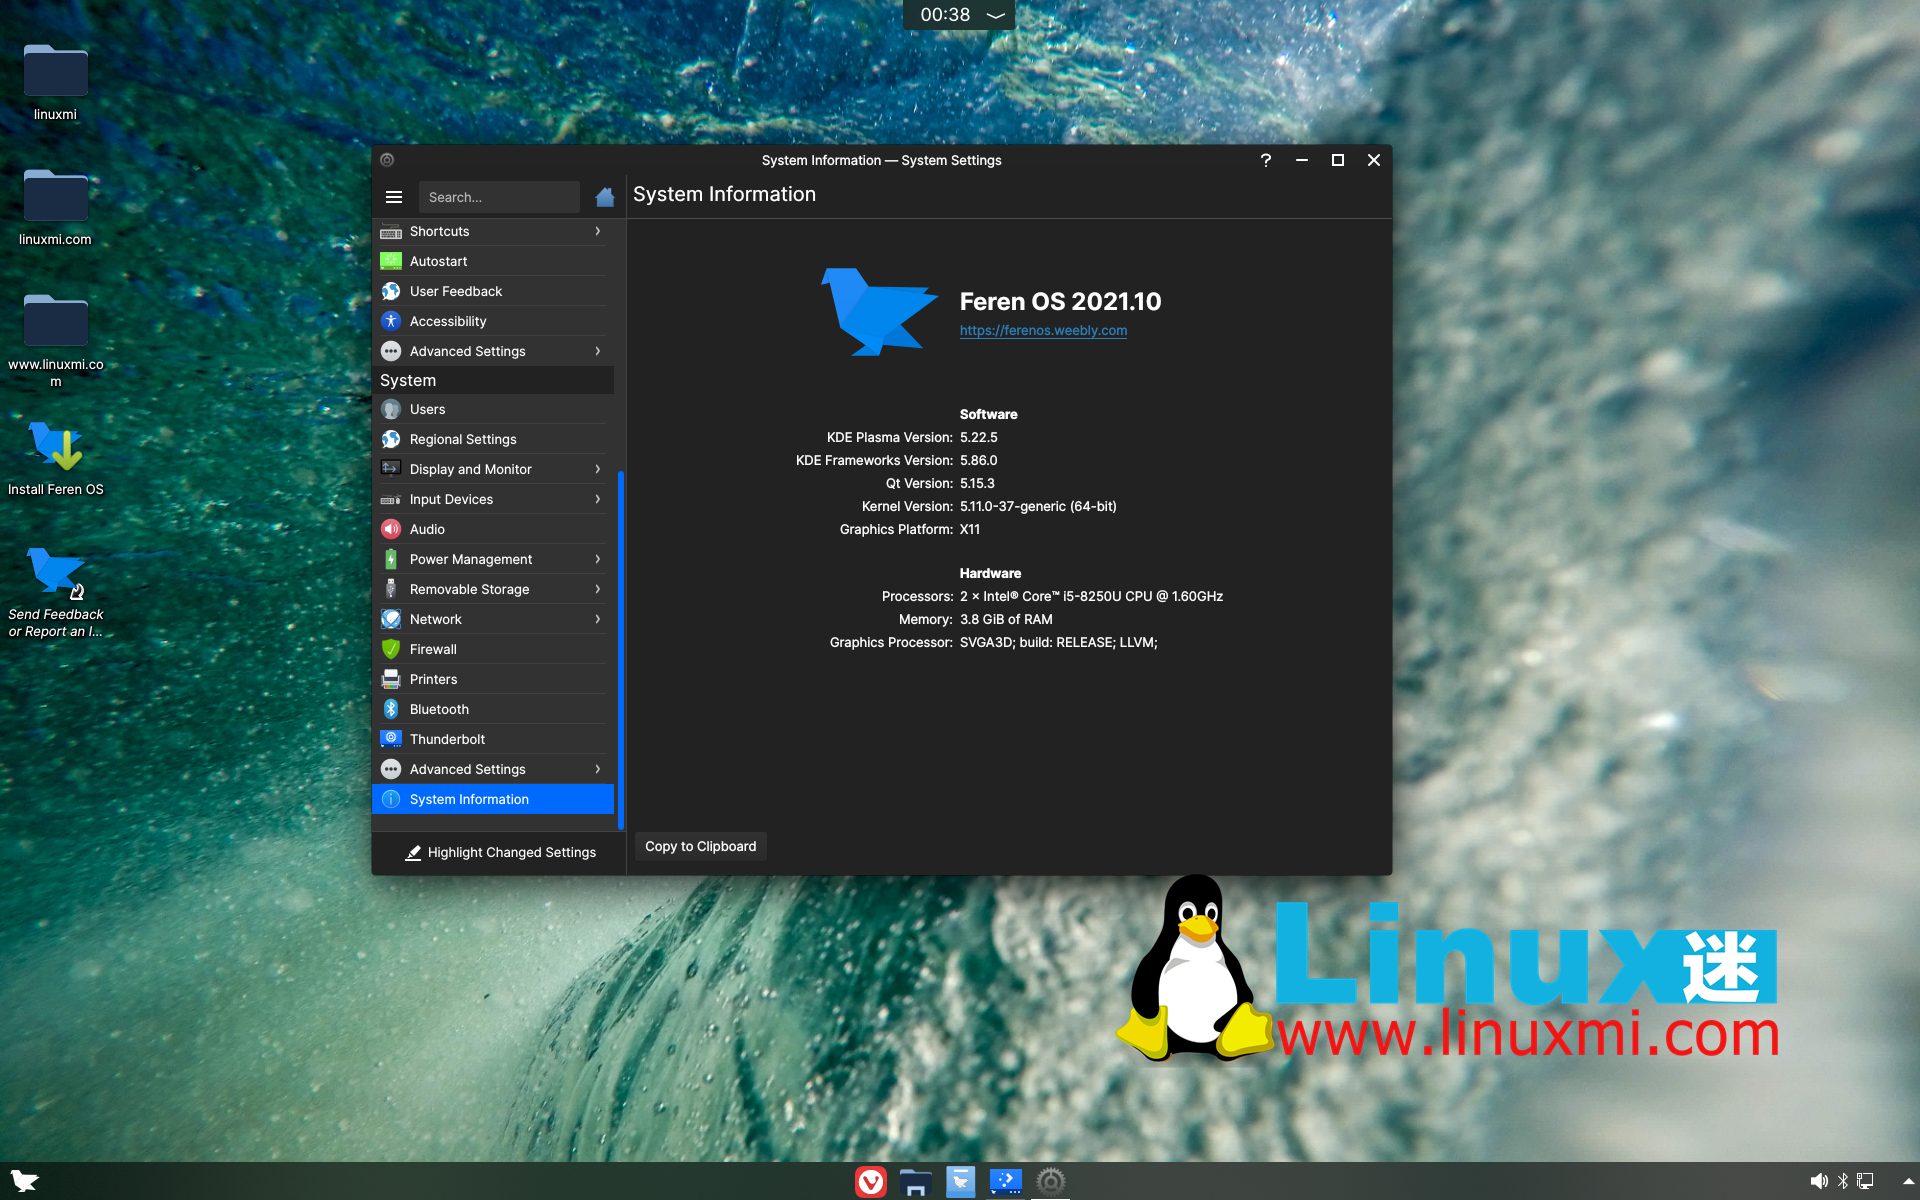Screen dimensions: 1920x1200
Task: Click the Accessibility icon
Action: point(391,321)
